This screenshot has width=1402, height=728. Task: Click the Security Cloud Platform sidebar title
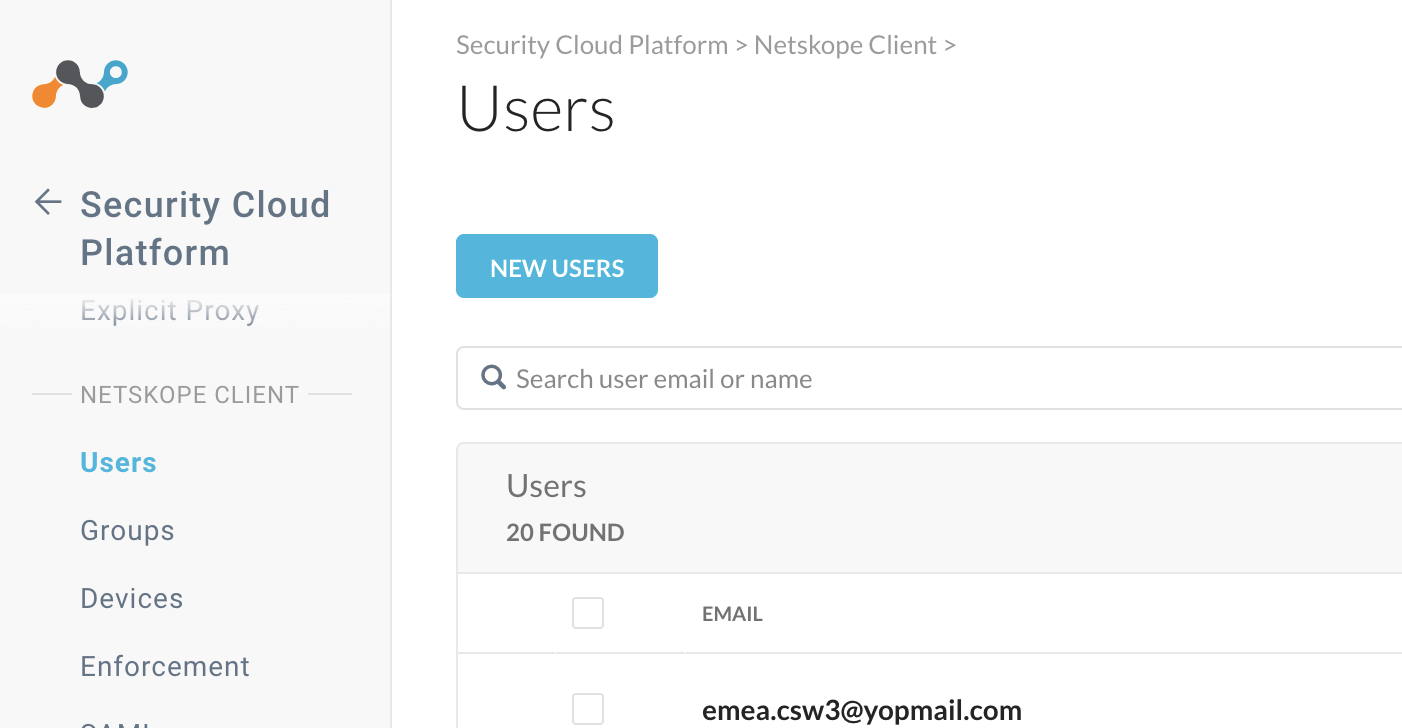pyautogui.click(x=205, y=228)
